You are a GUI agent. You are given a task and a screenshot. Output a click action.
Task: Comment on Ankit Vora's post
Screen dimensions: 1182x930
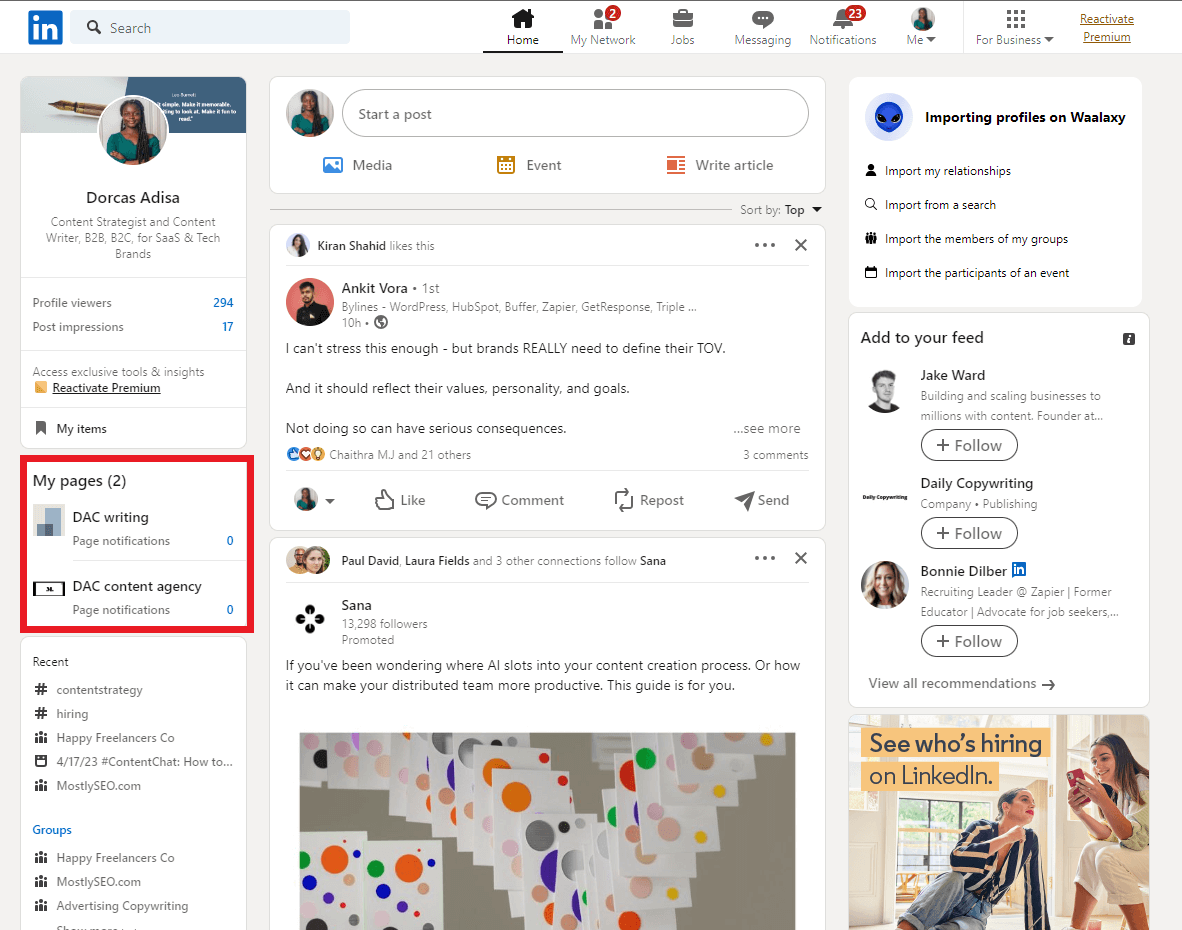[519, 499]
